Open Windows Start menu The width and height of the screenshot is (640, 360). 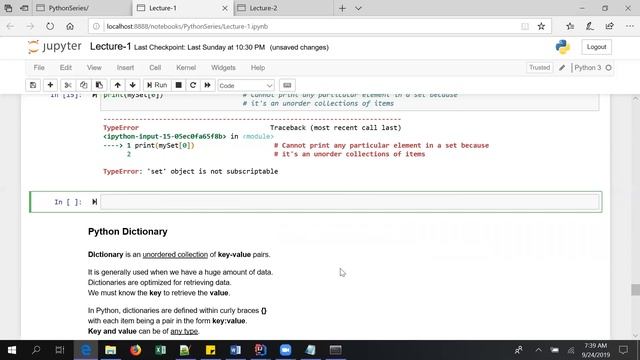[12, 350]
